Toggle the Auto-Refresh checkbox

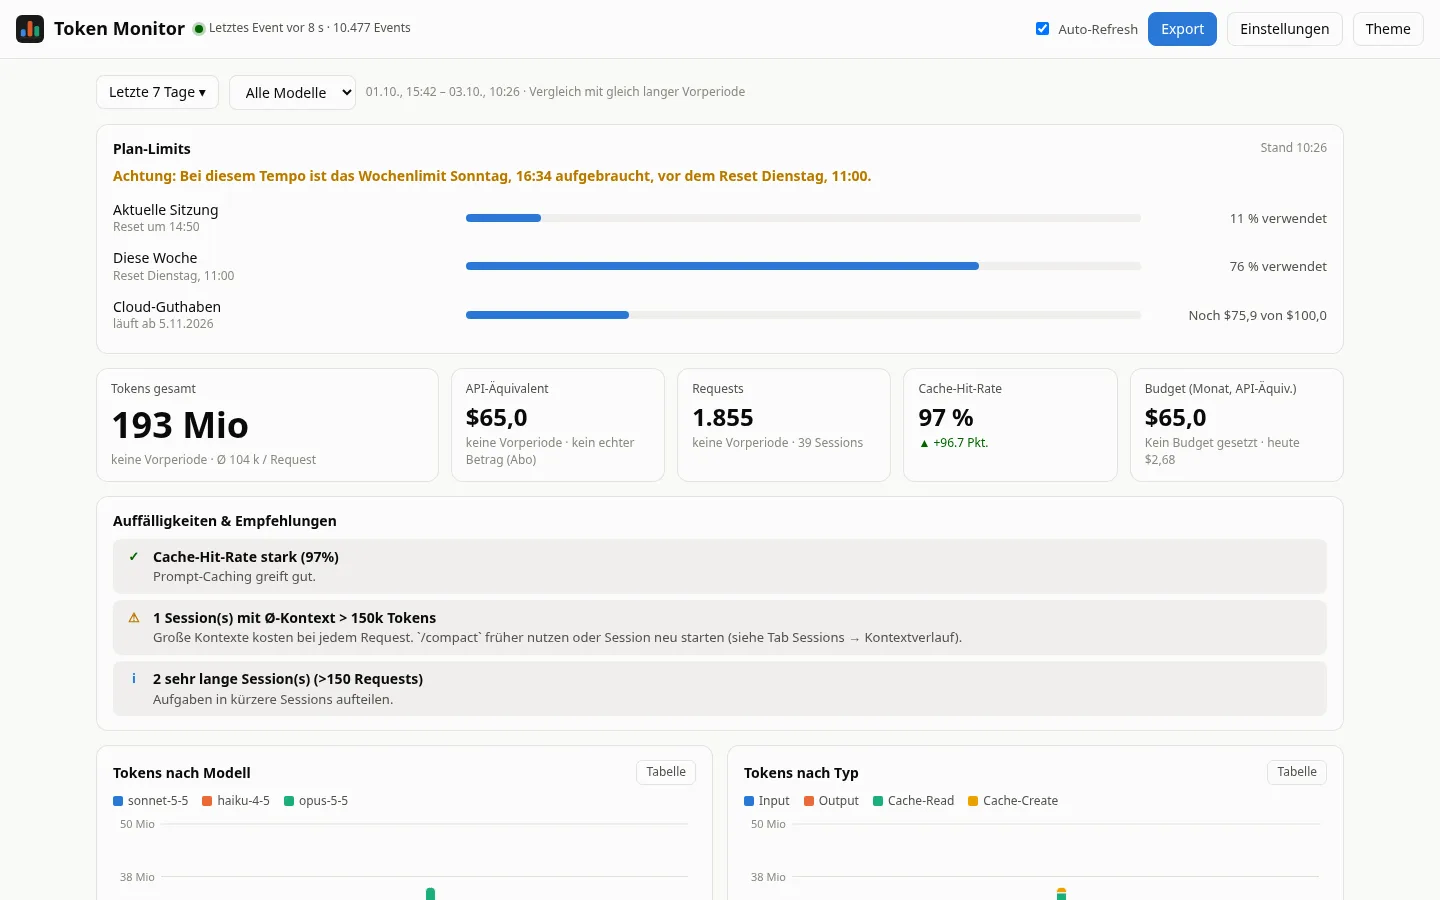1042,29
